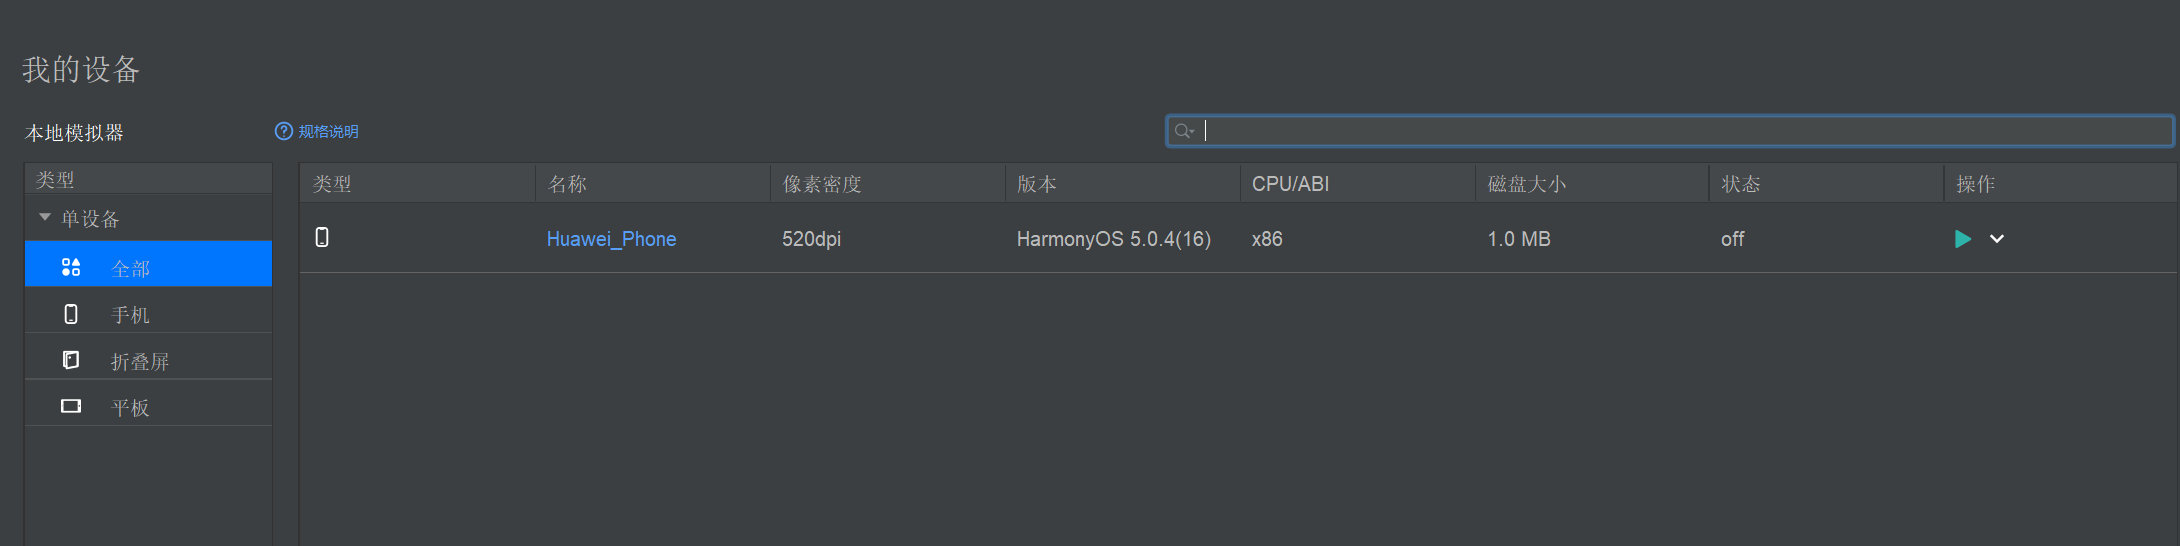Select the 手机 phone icon in sidebar
The image size is (2180, 546).
click(71, 314)
